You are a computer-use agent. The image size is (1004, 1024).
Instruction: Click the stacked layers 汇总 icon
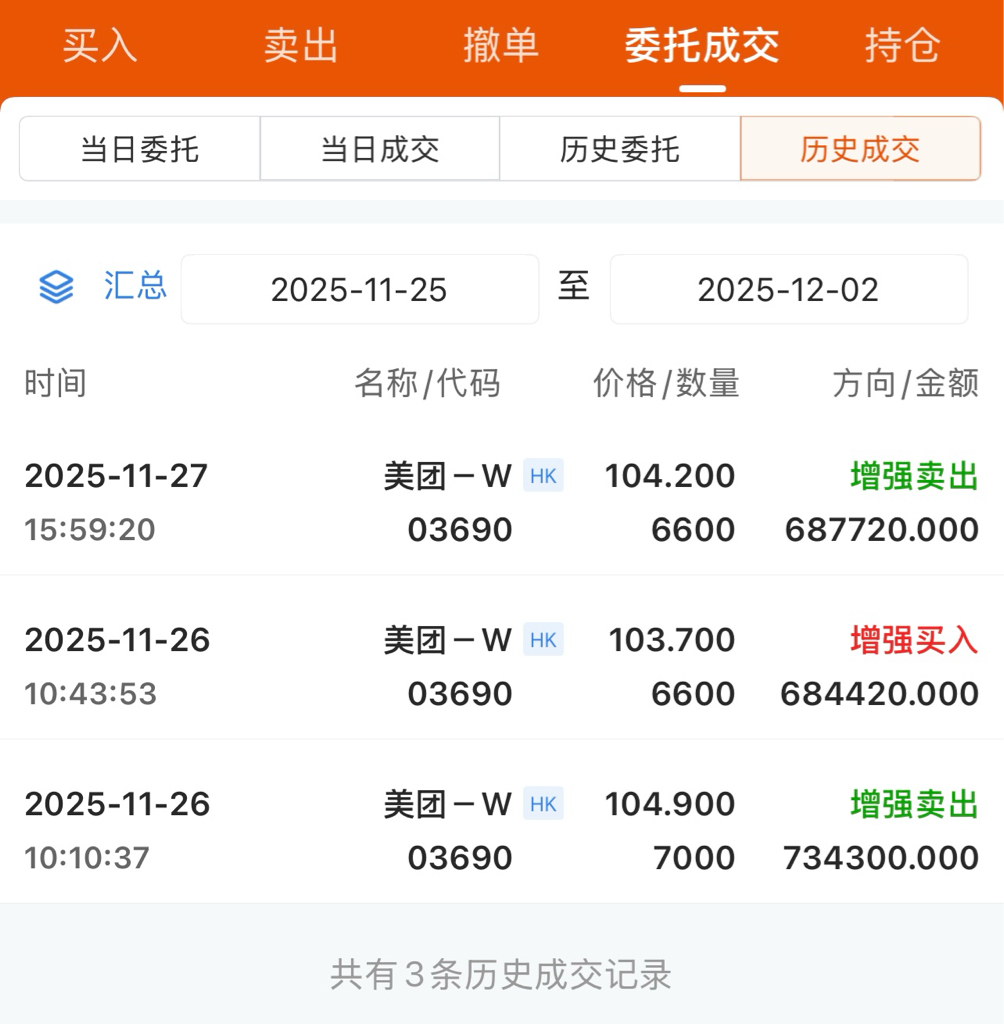[x=56, y=287]
